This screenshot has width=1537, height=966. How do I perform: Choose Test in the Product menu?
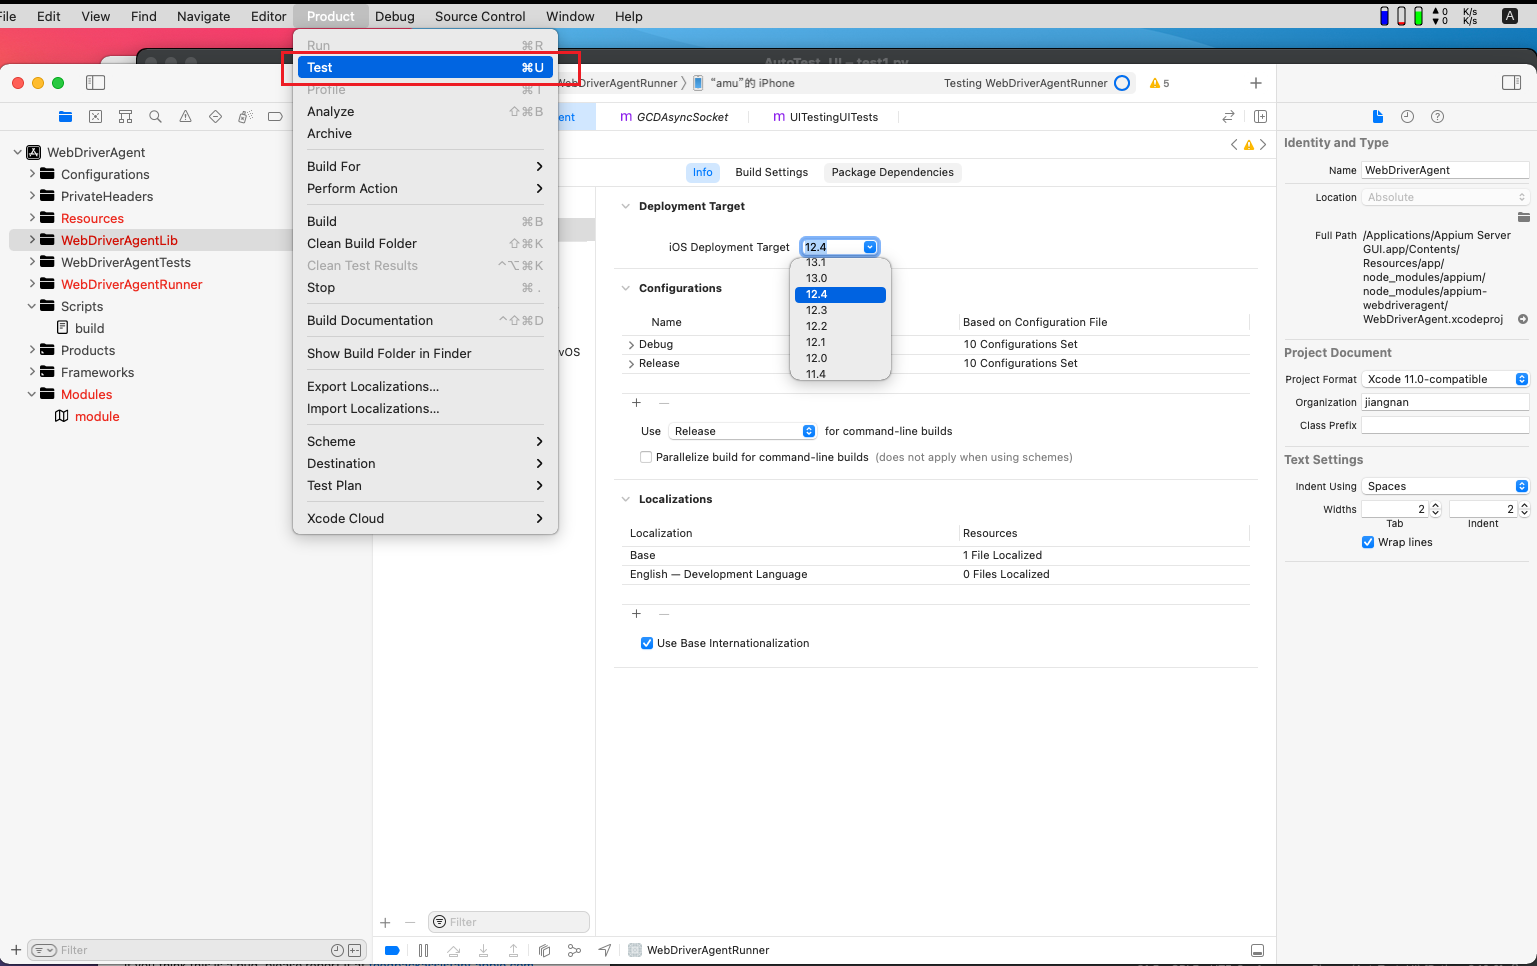coord(425,67)
